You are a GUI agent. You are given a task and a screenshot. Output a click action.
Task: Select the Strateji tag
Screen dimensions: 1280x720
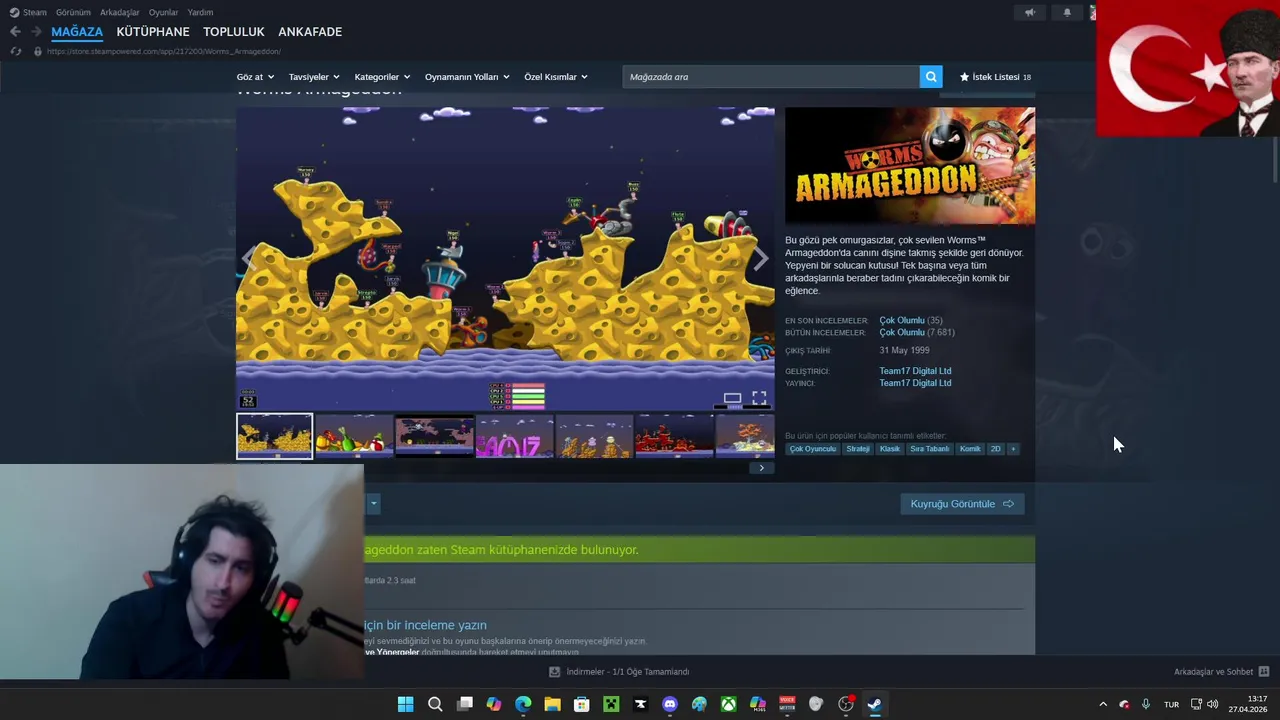[x=858, y=449]
